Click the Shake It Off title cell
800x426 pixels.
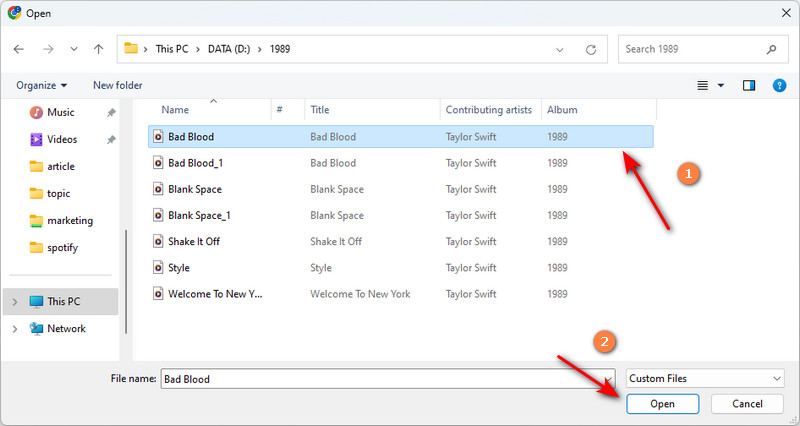coord(336,241)
